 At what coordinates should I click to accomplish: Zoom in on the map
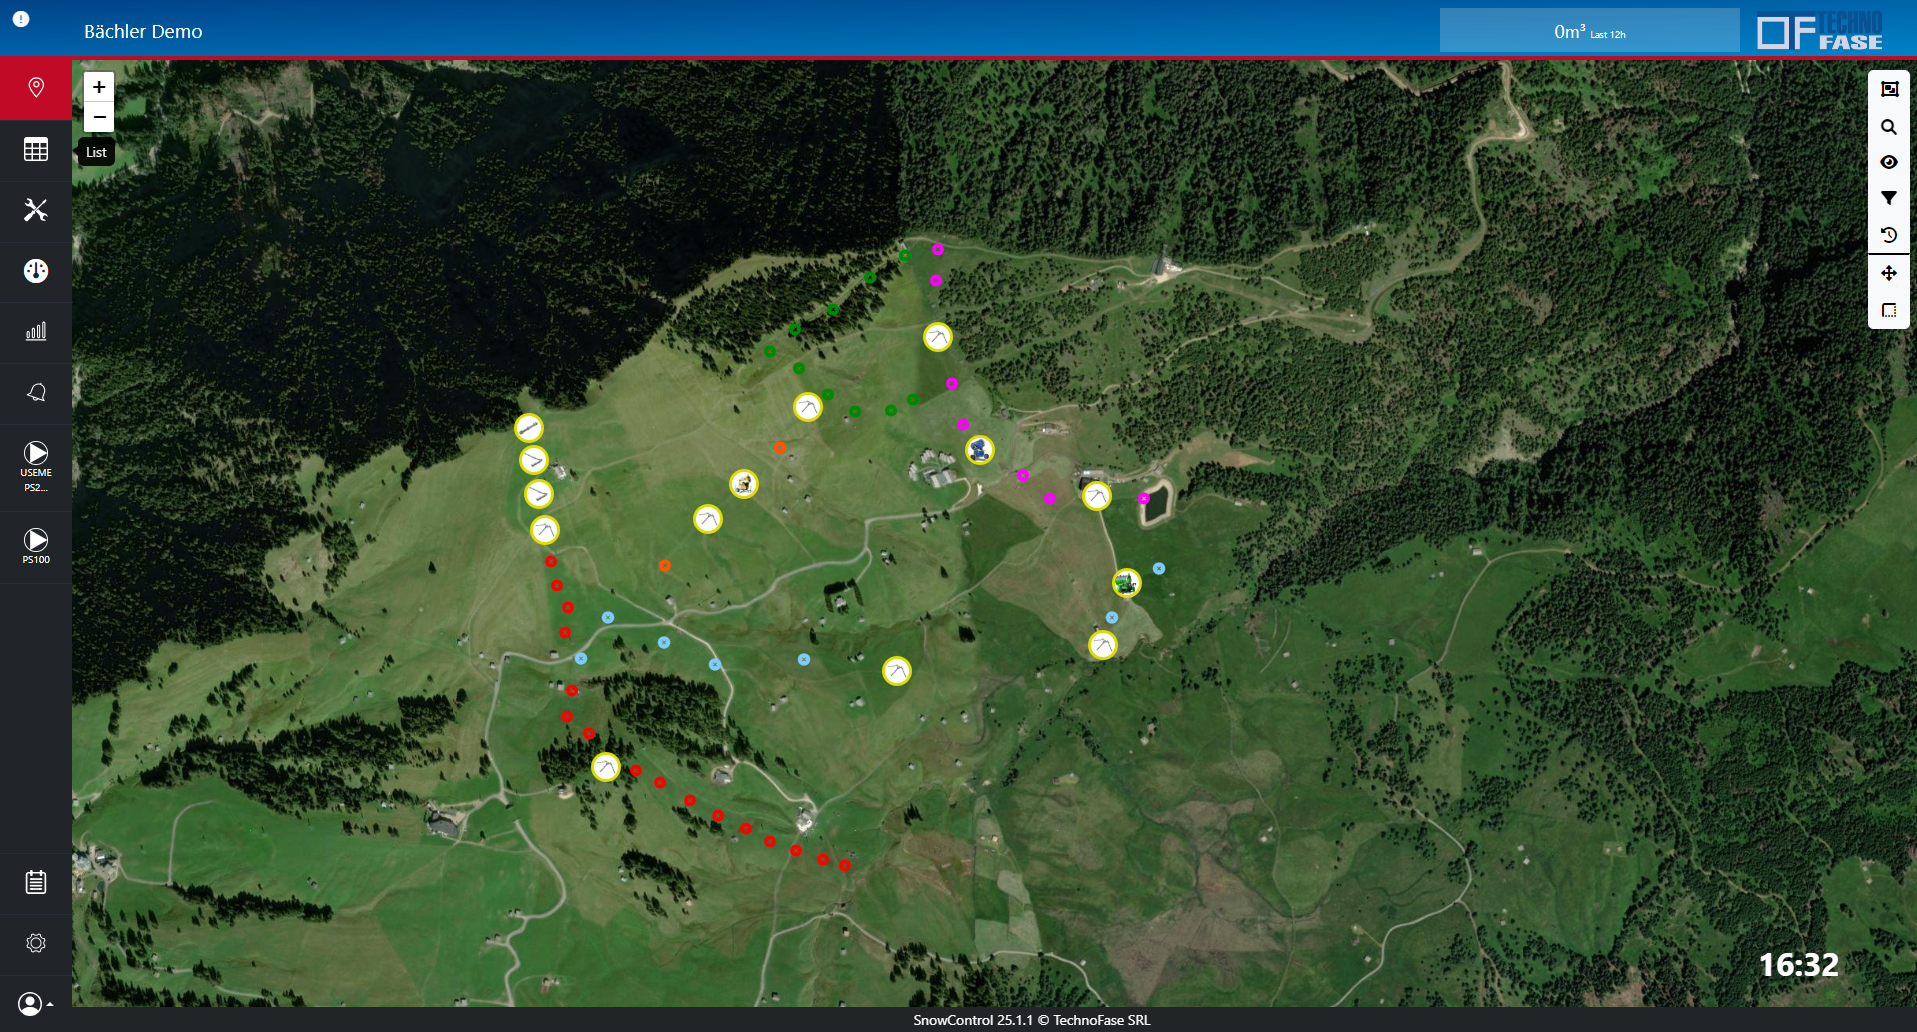(x=99, y=87)
